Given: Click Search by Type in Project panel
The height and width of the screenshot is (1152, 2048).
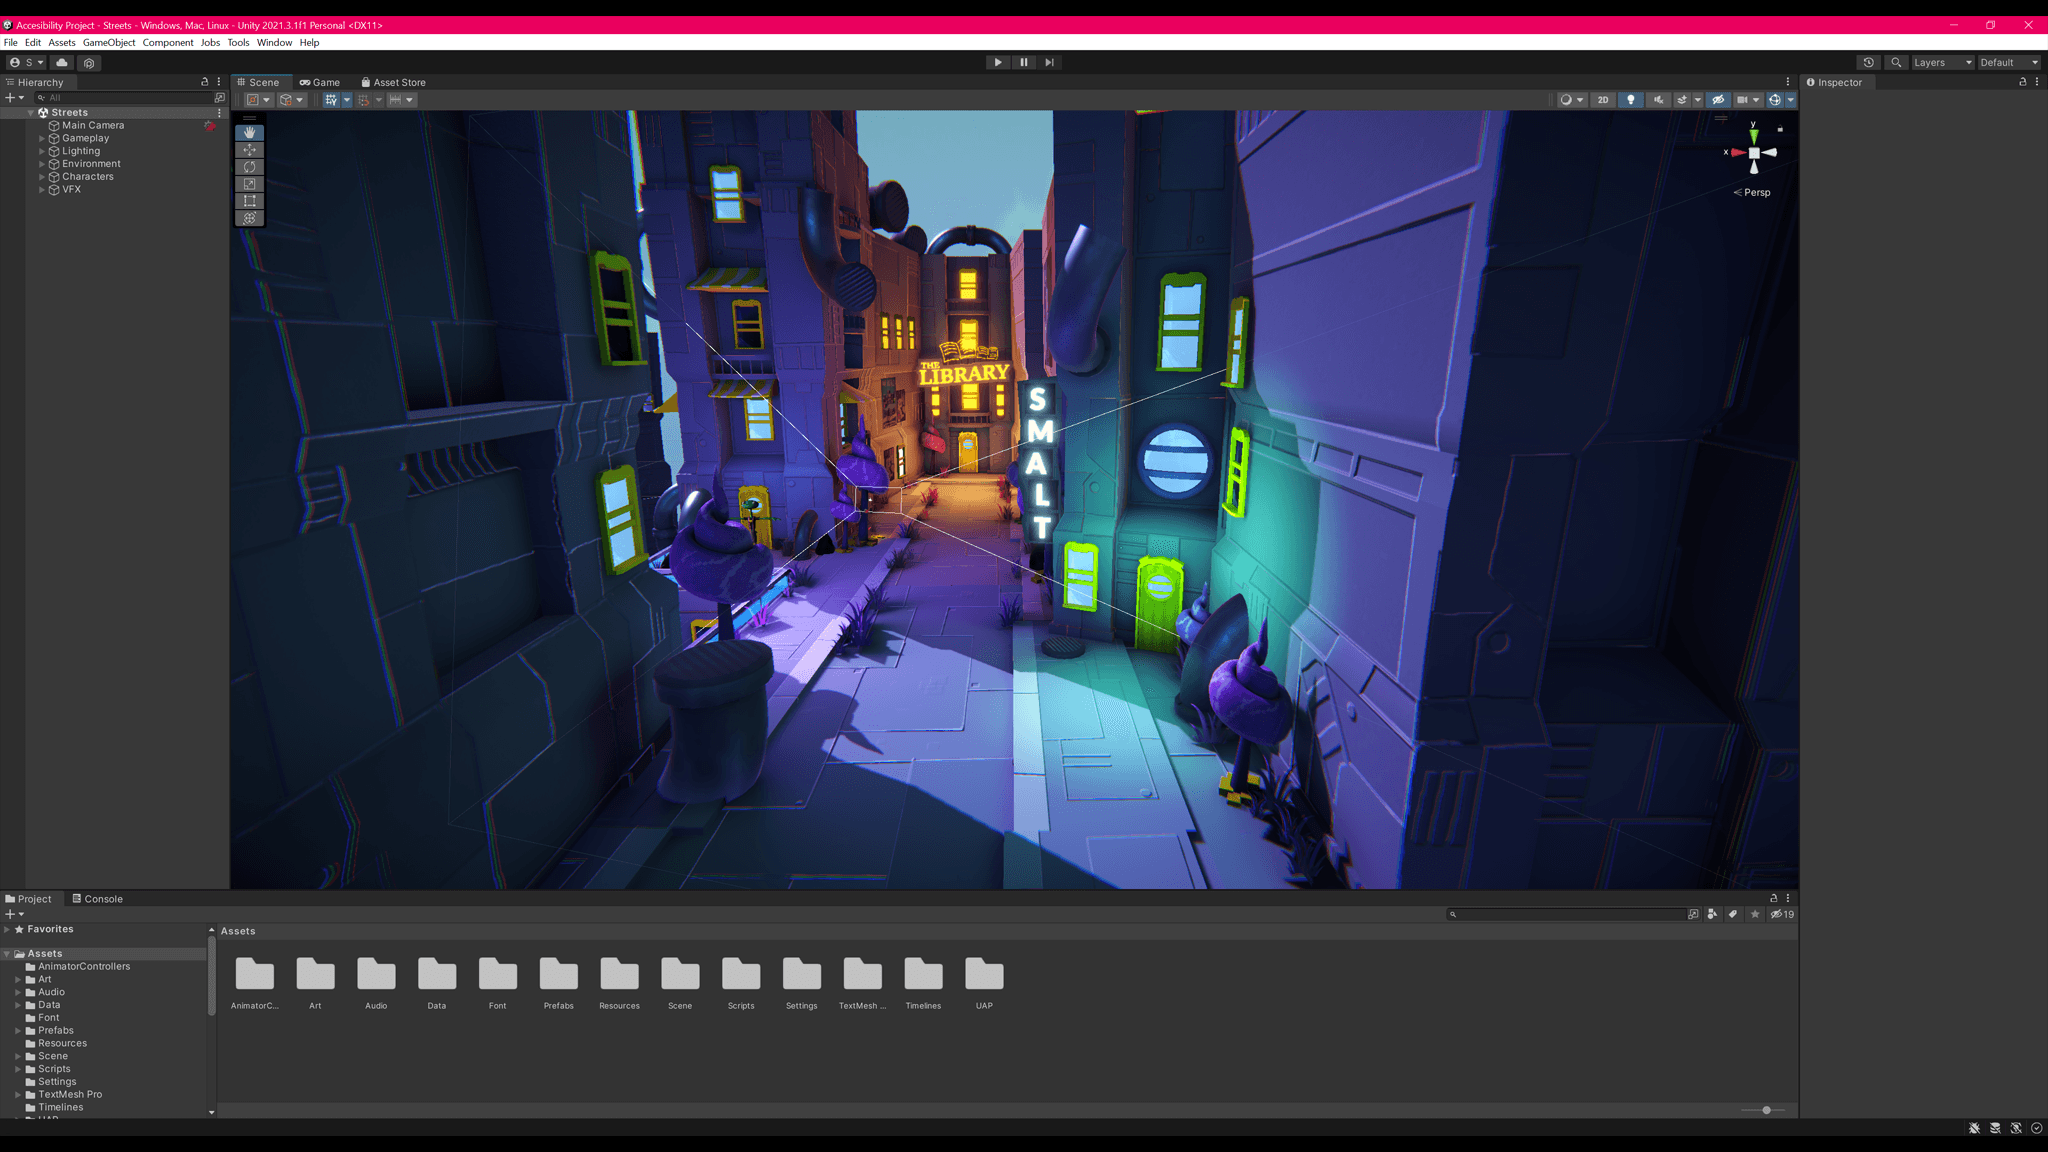Looking at the screenshot, I should (1712, 914).
